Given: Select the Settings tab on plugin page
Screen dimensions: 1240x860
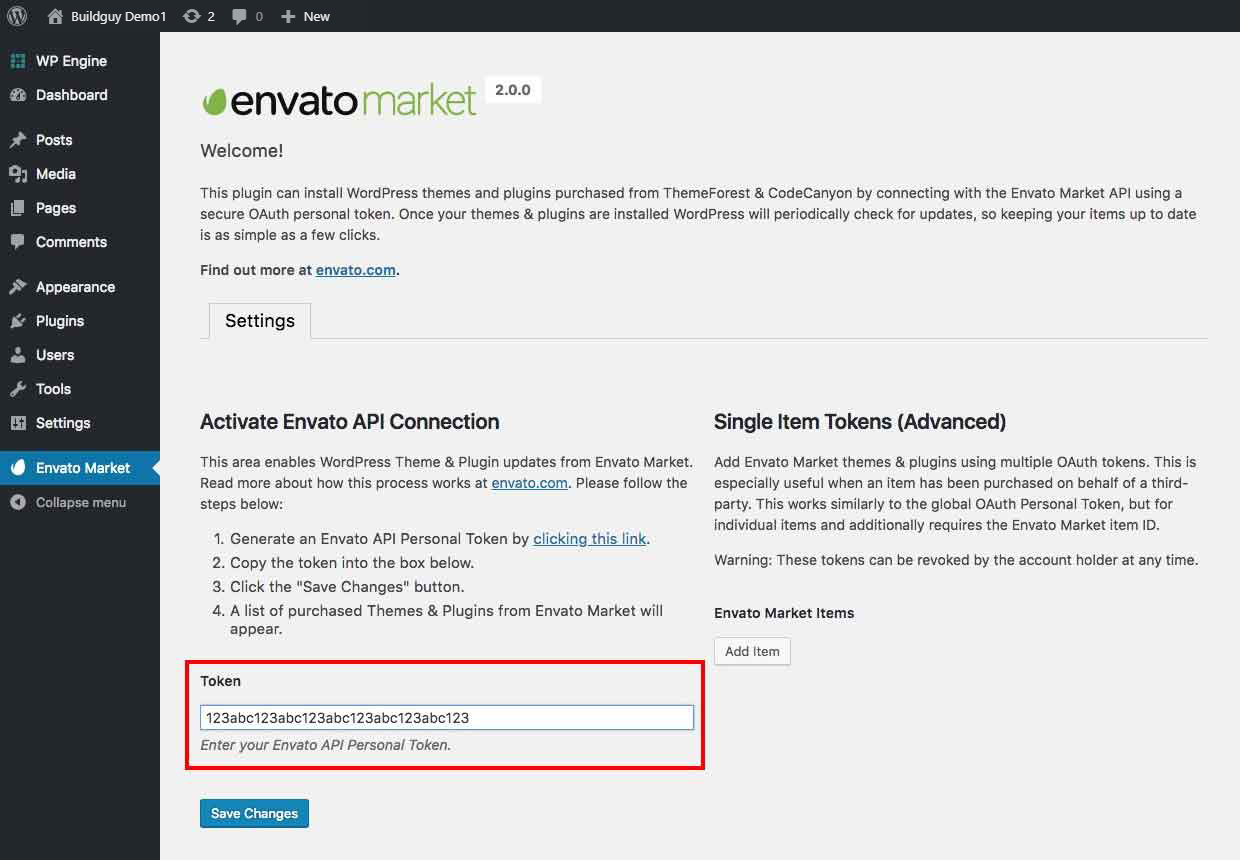Looking at the screenshot, I should tap(260, 321).
